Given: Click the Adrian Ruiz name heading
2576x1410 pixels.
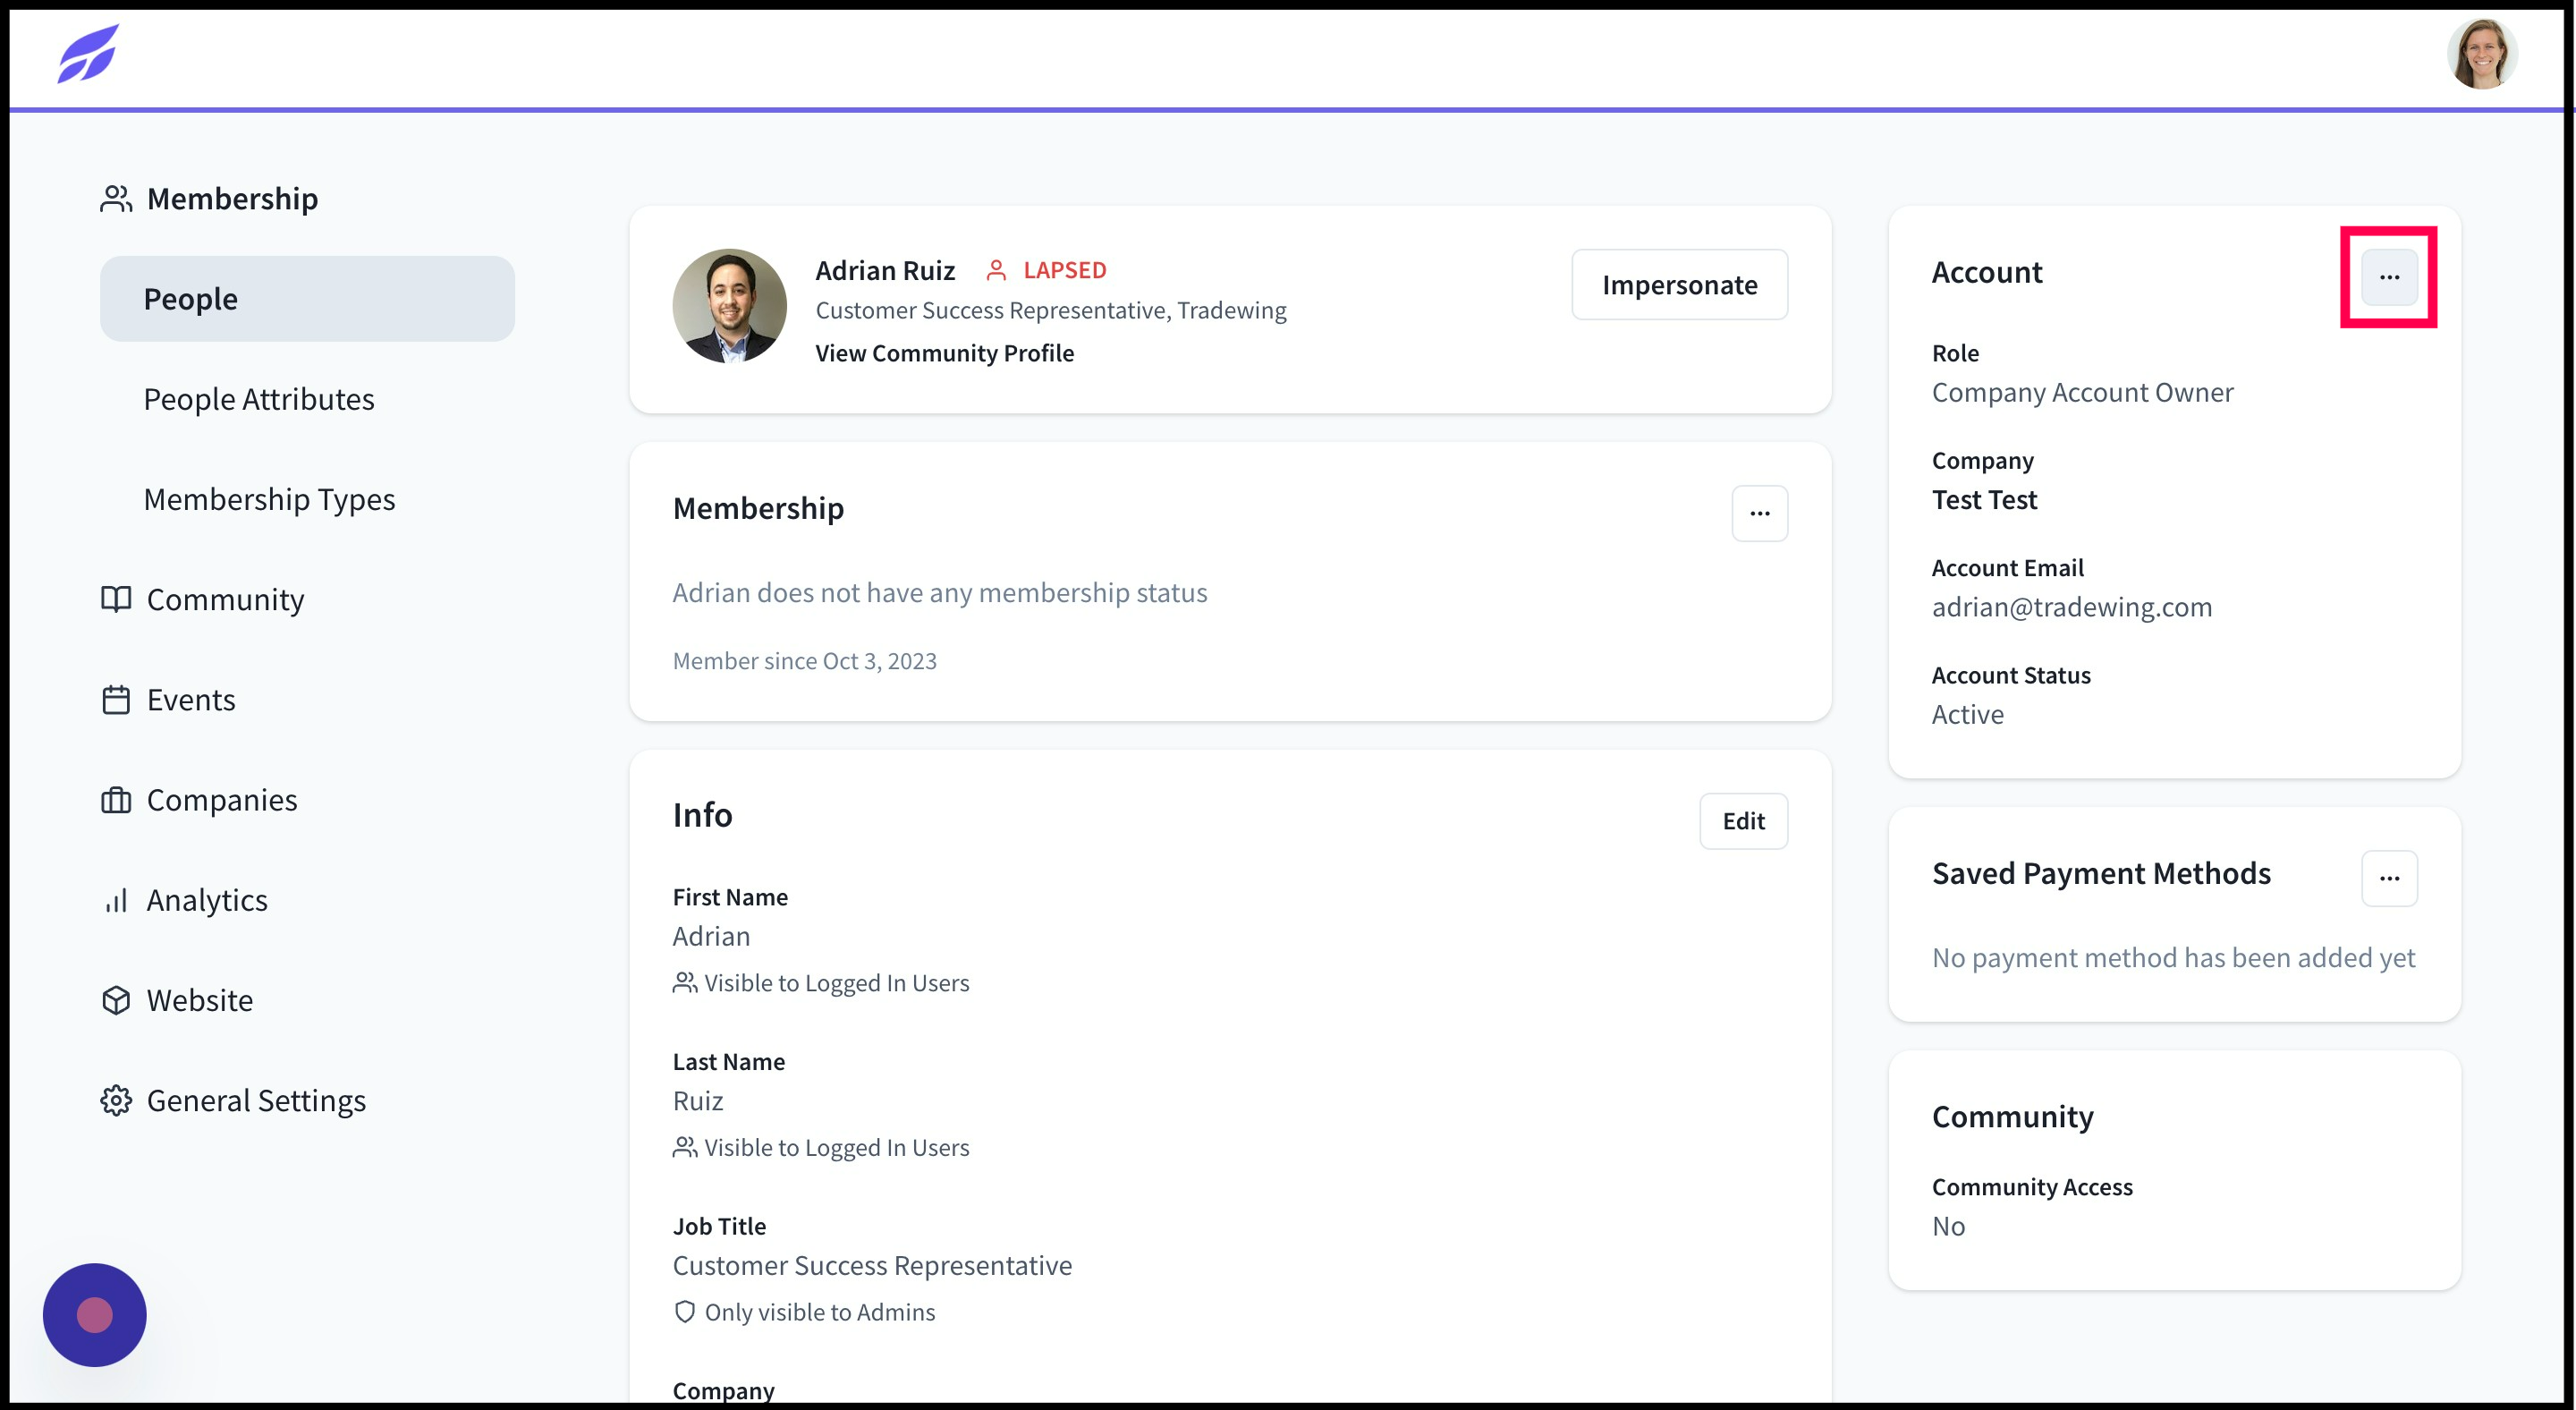Looking at the screenshot, I should pos(885,270).
